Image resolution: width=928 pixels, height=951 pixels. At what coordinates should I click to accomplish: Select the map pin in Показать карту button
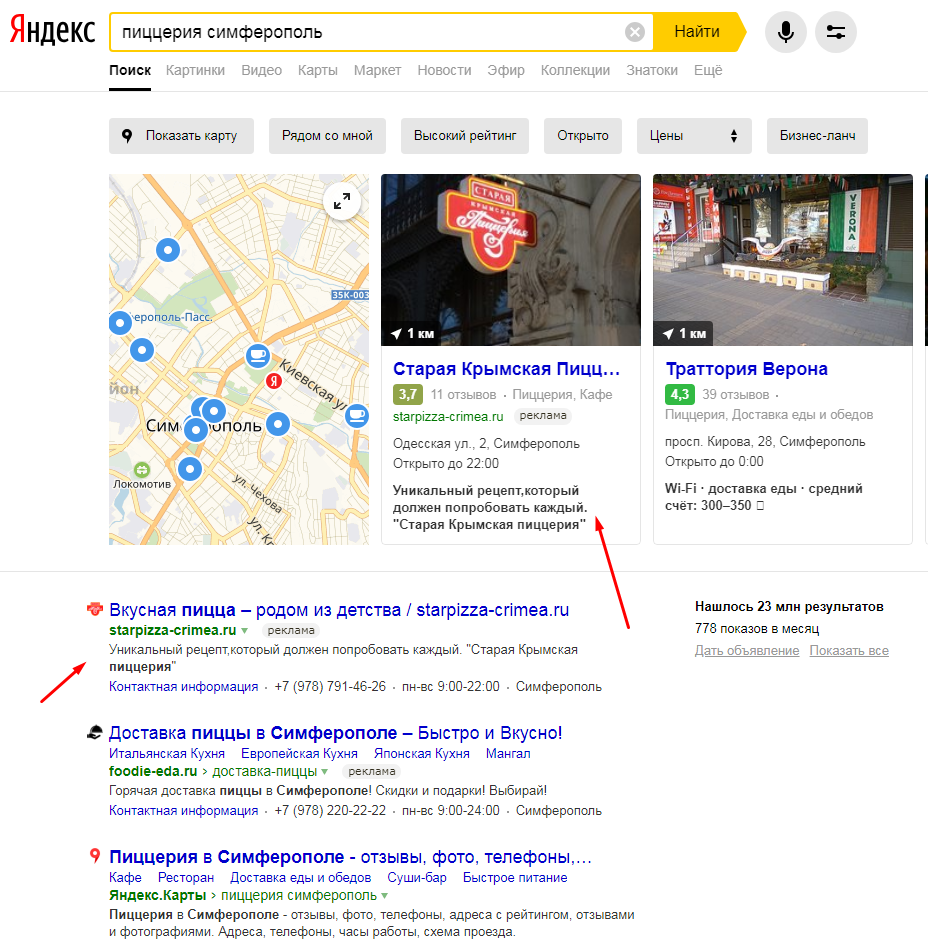pos(127,136)
